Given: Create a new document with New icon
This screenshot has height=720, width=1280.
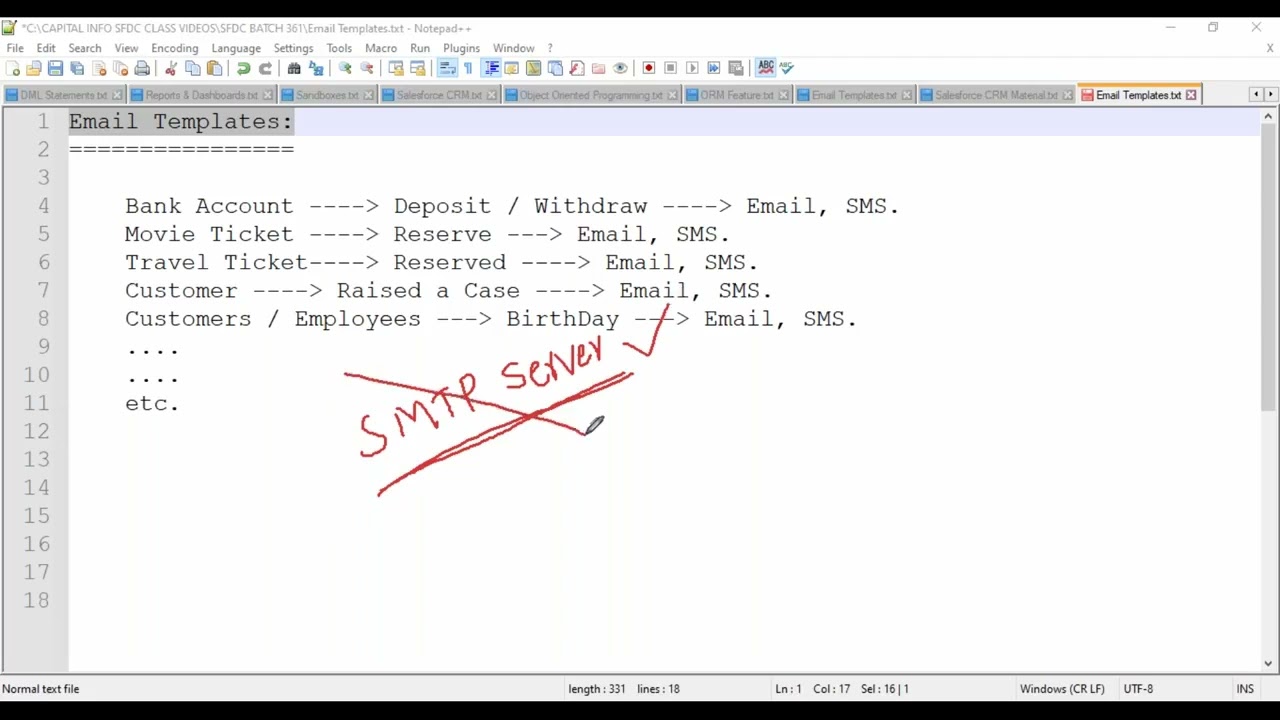Looking at the screenshot, I should [12, 68].
